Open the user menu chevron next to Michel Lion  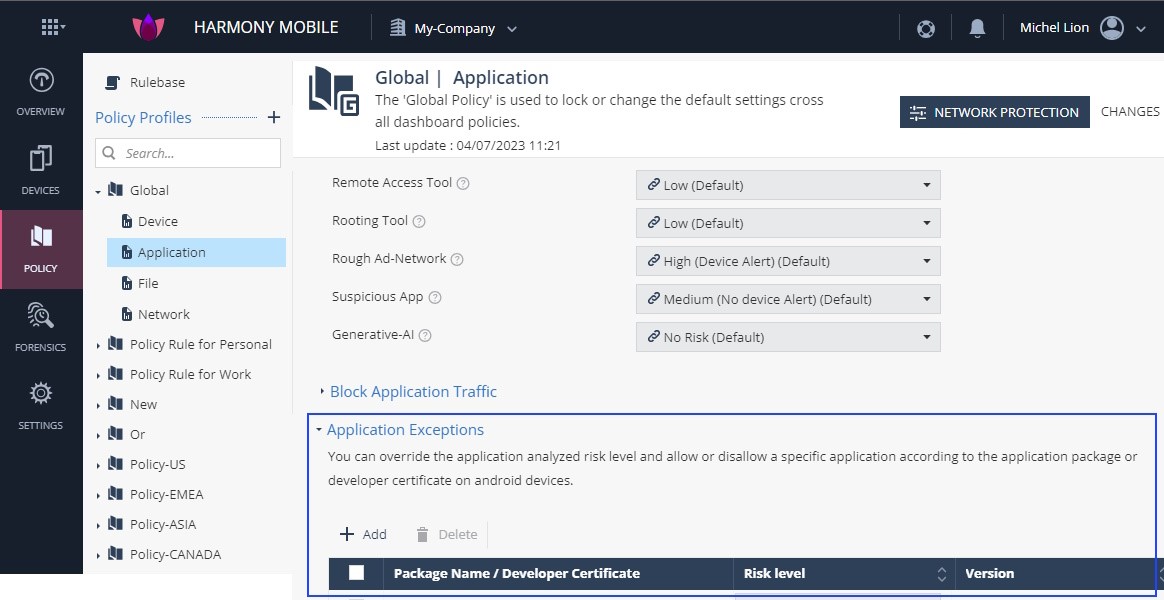coord(1141,29)
